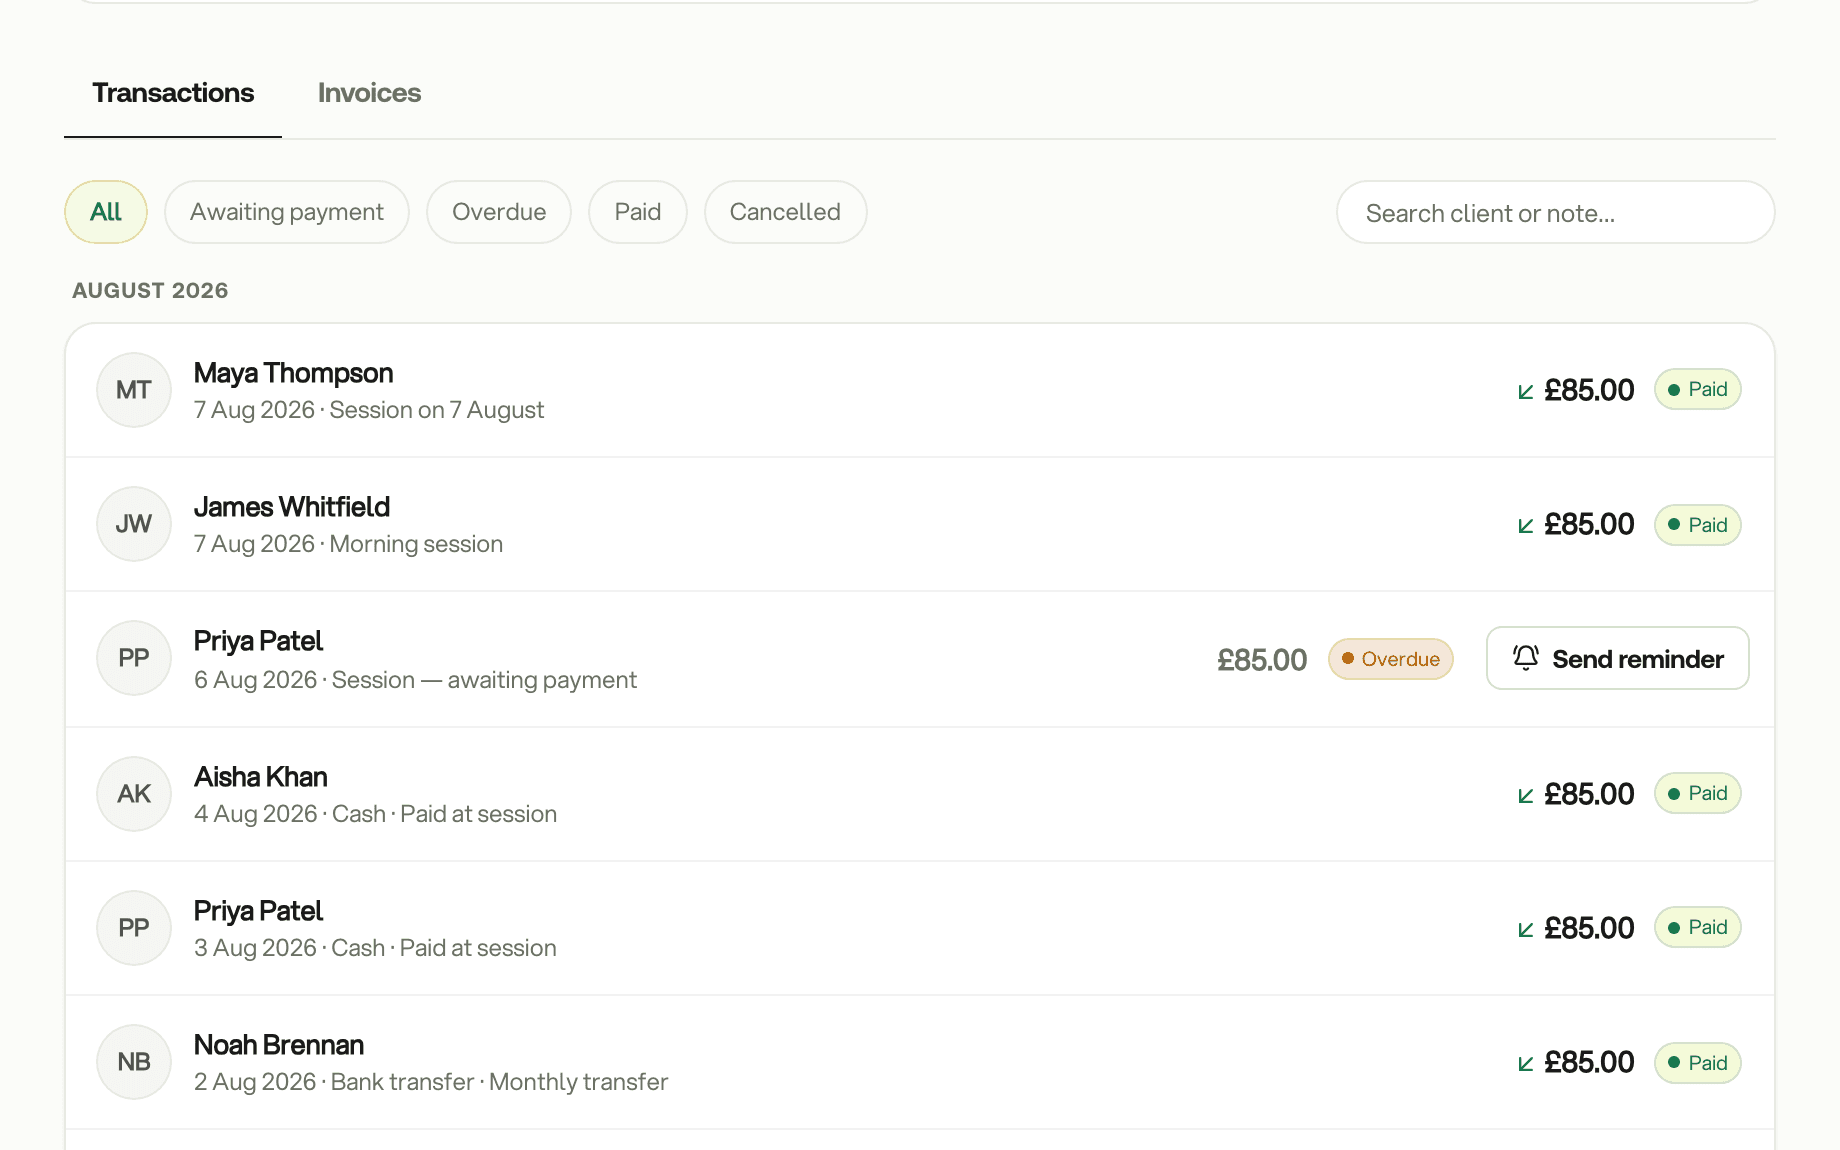This screenshot has width=1840, height=1150.
Task: Click incoming arrow icon on 3 Aug Priya row
Action: pyautogui.click(x=1526, y=930)
